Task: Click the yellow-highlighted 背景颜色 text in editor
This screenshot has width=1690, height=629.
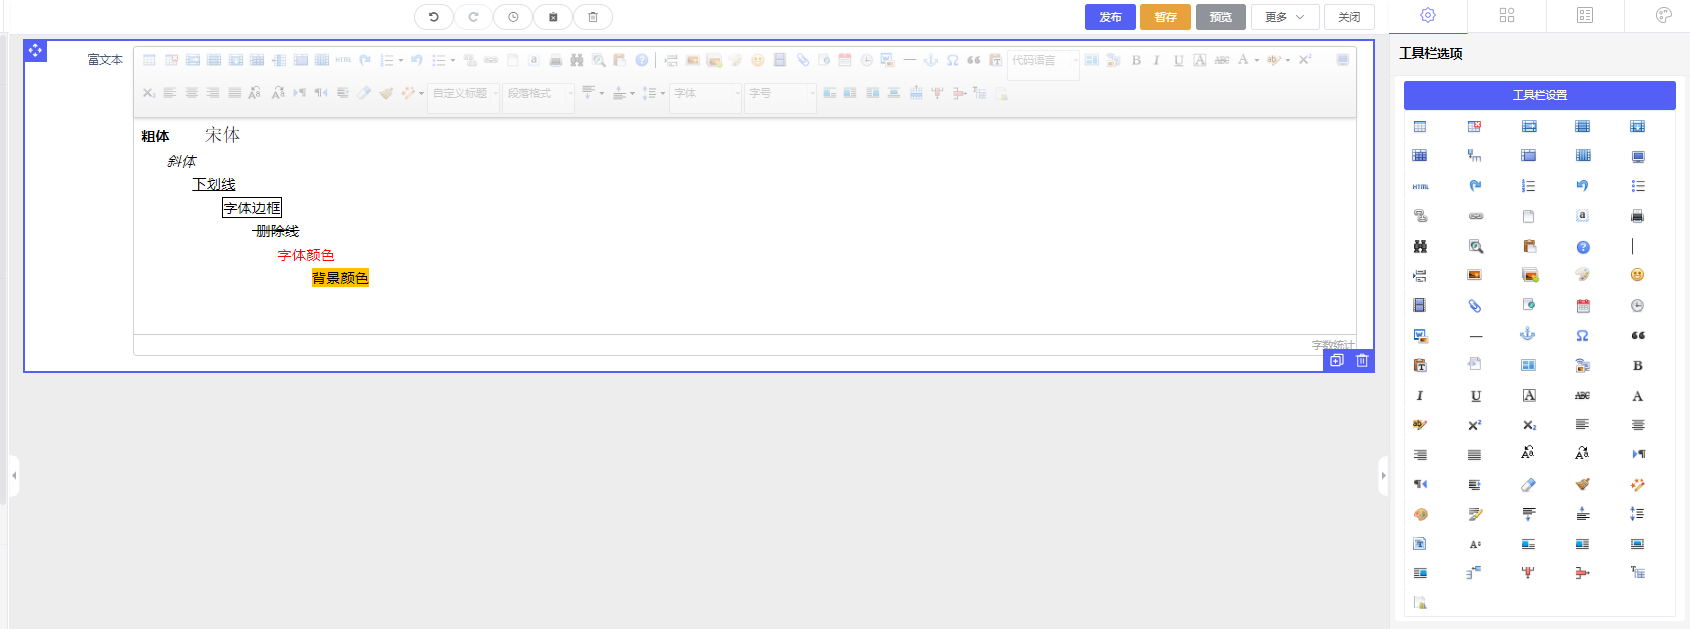Action: click(340, 278)
